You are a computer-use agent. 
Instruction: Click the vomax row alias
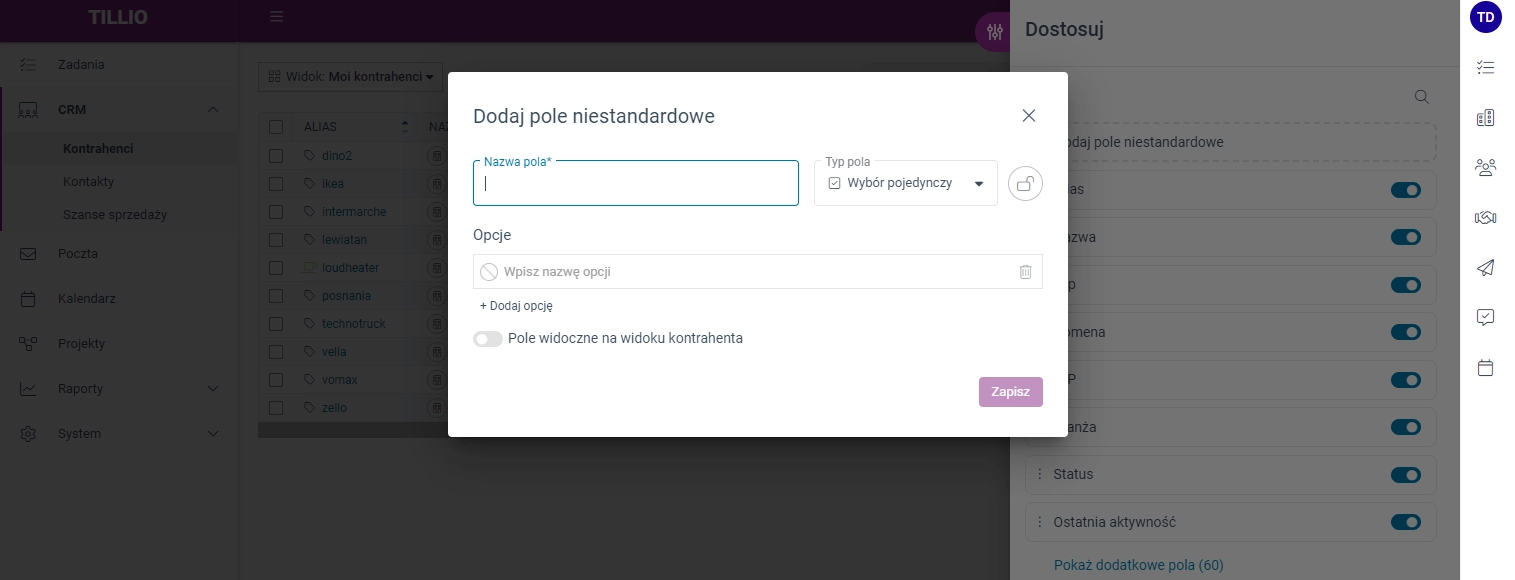[x=340, y=380]
